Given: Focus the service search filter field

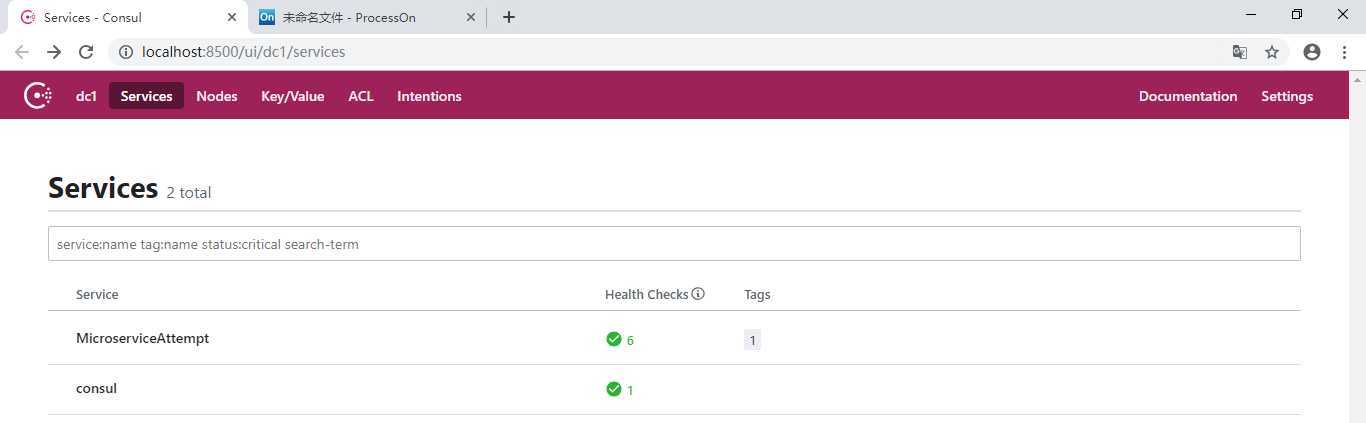Looking at the screenshot, I should point(674,244).
